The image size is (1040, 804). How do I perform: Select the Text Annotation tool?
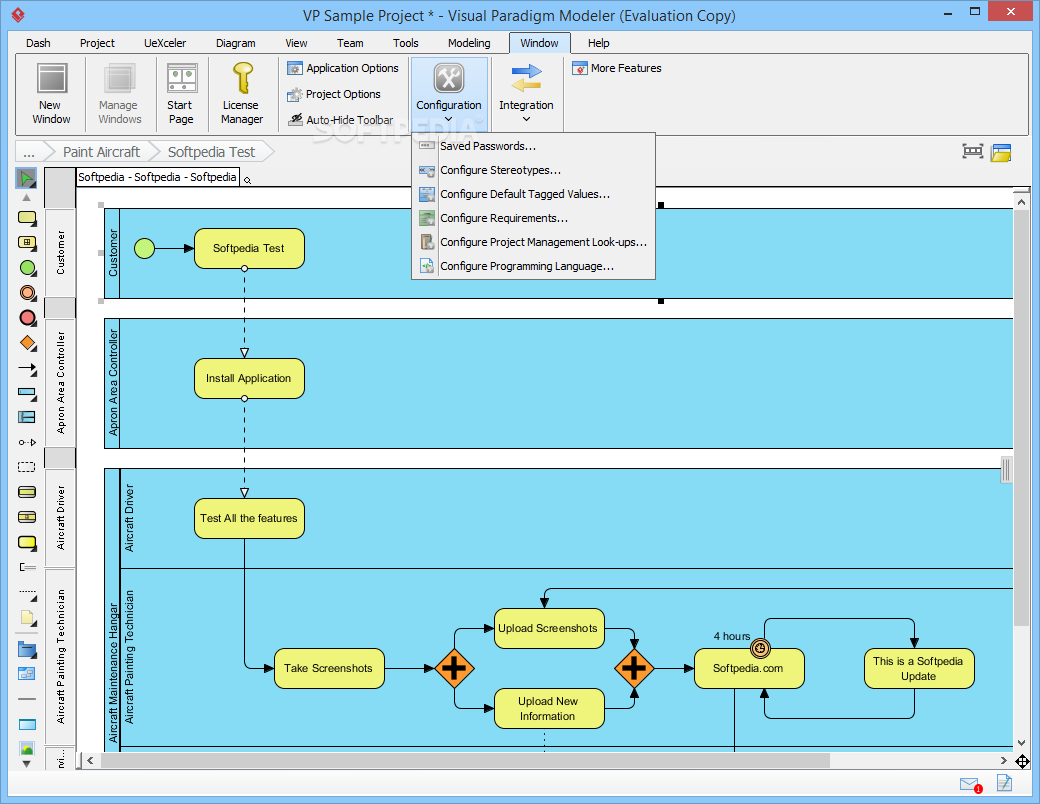pyautogui.click(x=27, y=567)
